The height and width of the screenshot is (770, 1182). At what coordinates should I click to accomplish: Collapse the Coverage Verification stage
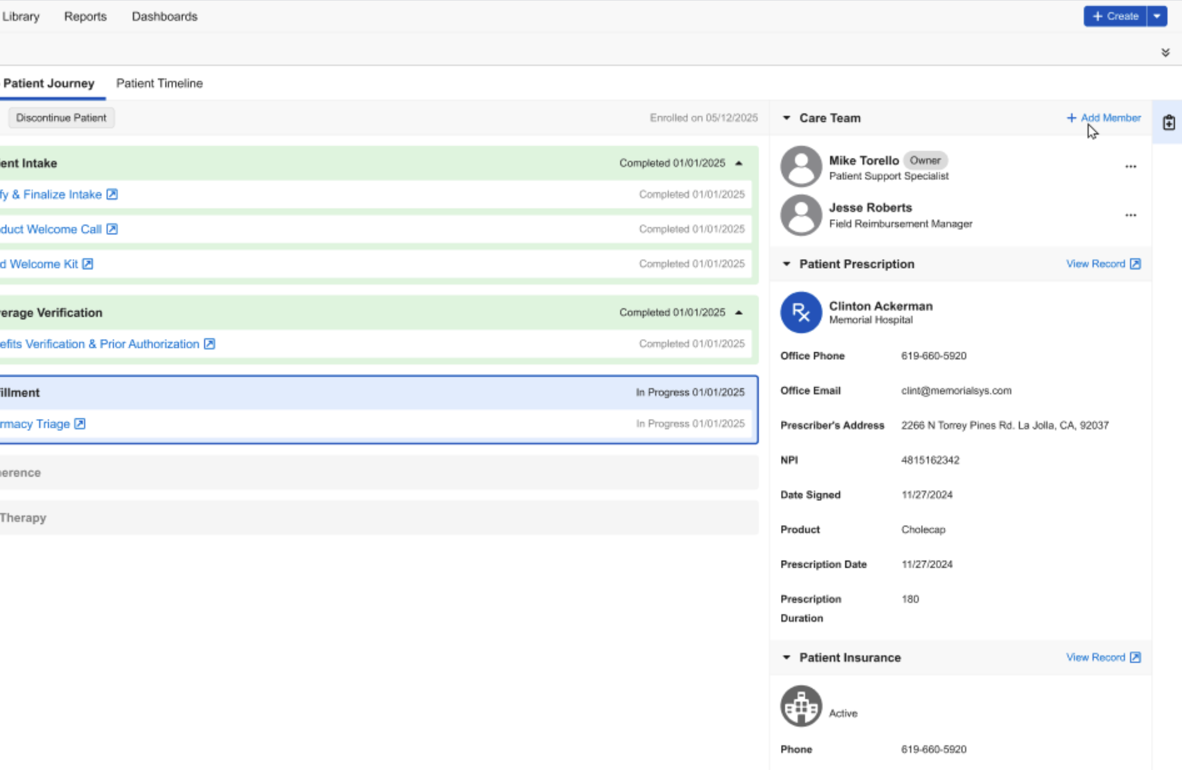(739, 312)
